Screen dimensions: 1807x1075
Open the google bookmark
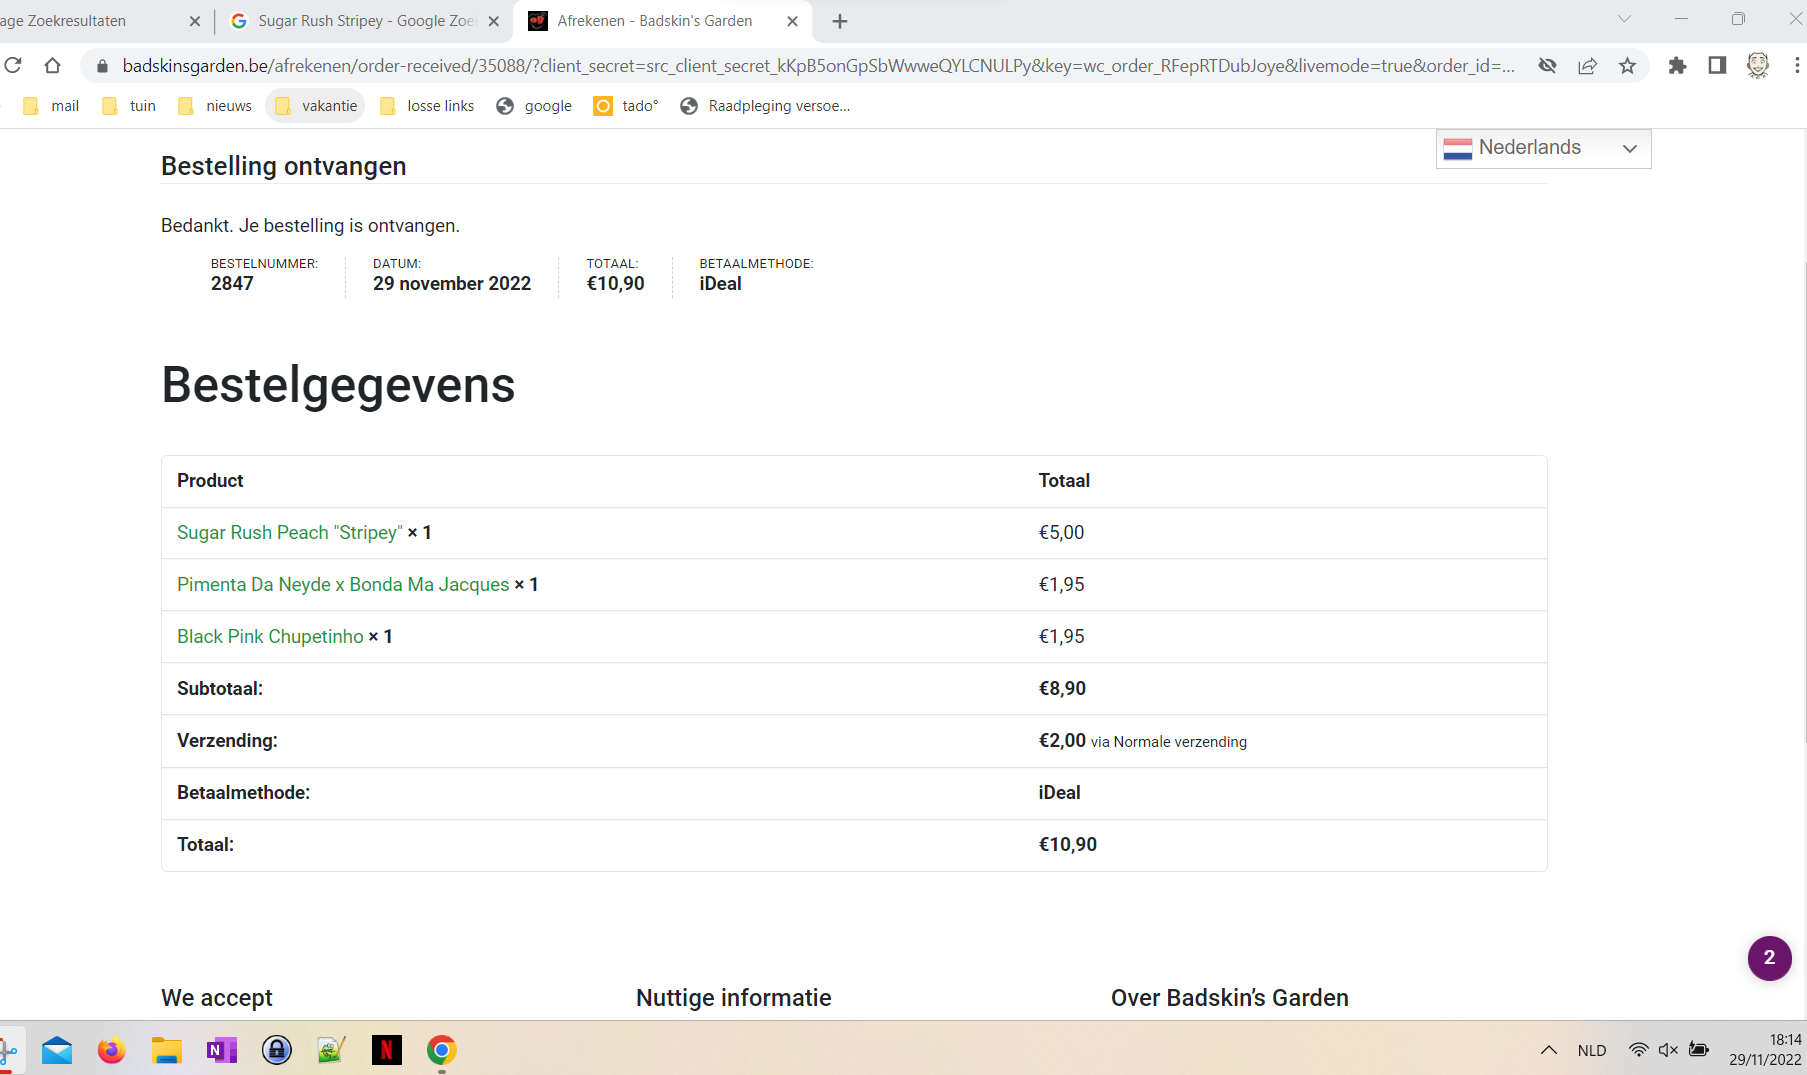click(x=534, y=106)
